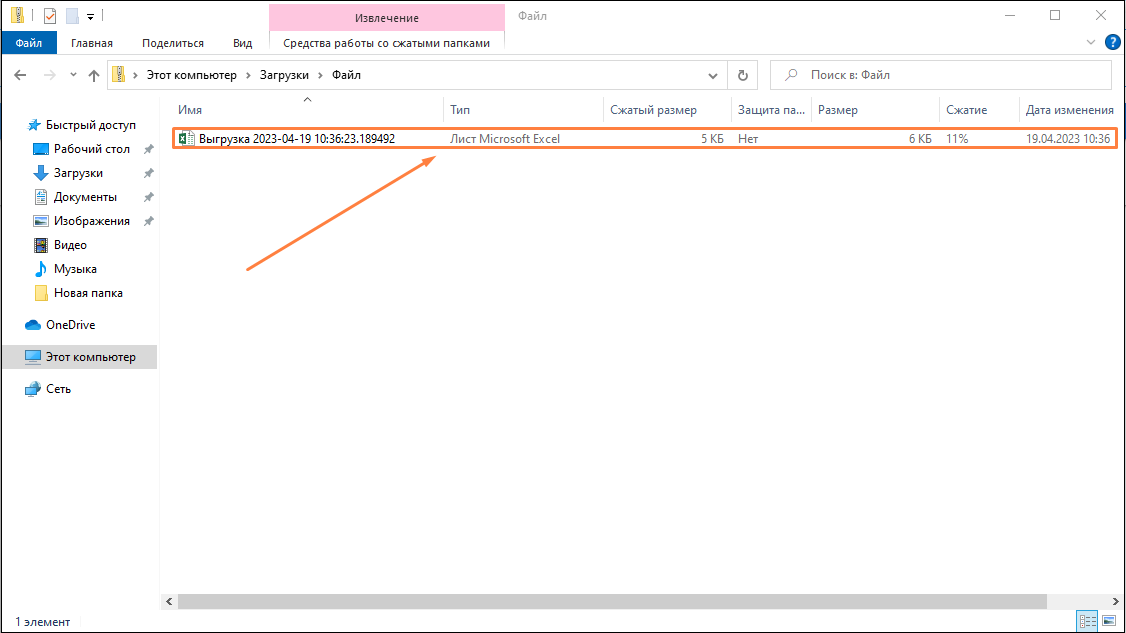Expand the ribbon with chevron arrow

(1091, 43)
